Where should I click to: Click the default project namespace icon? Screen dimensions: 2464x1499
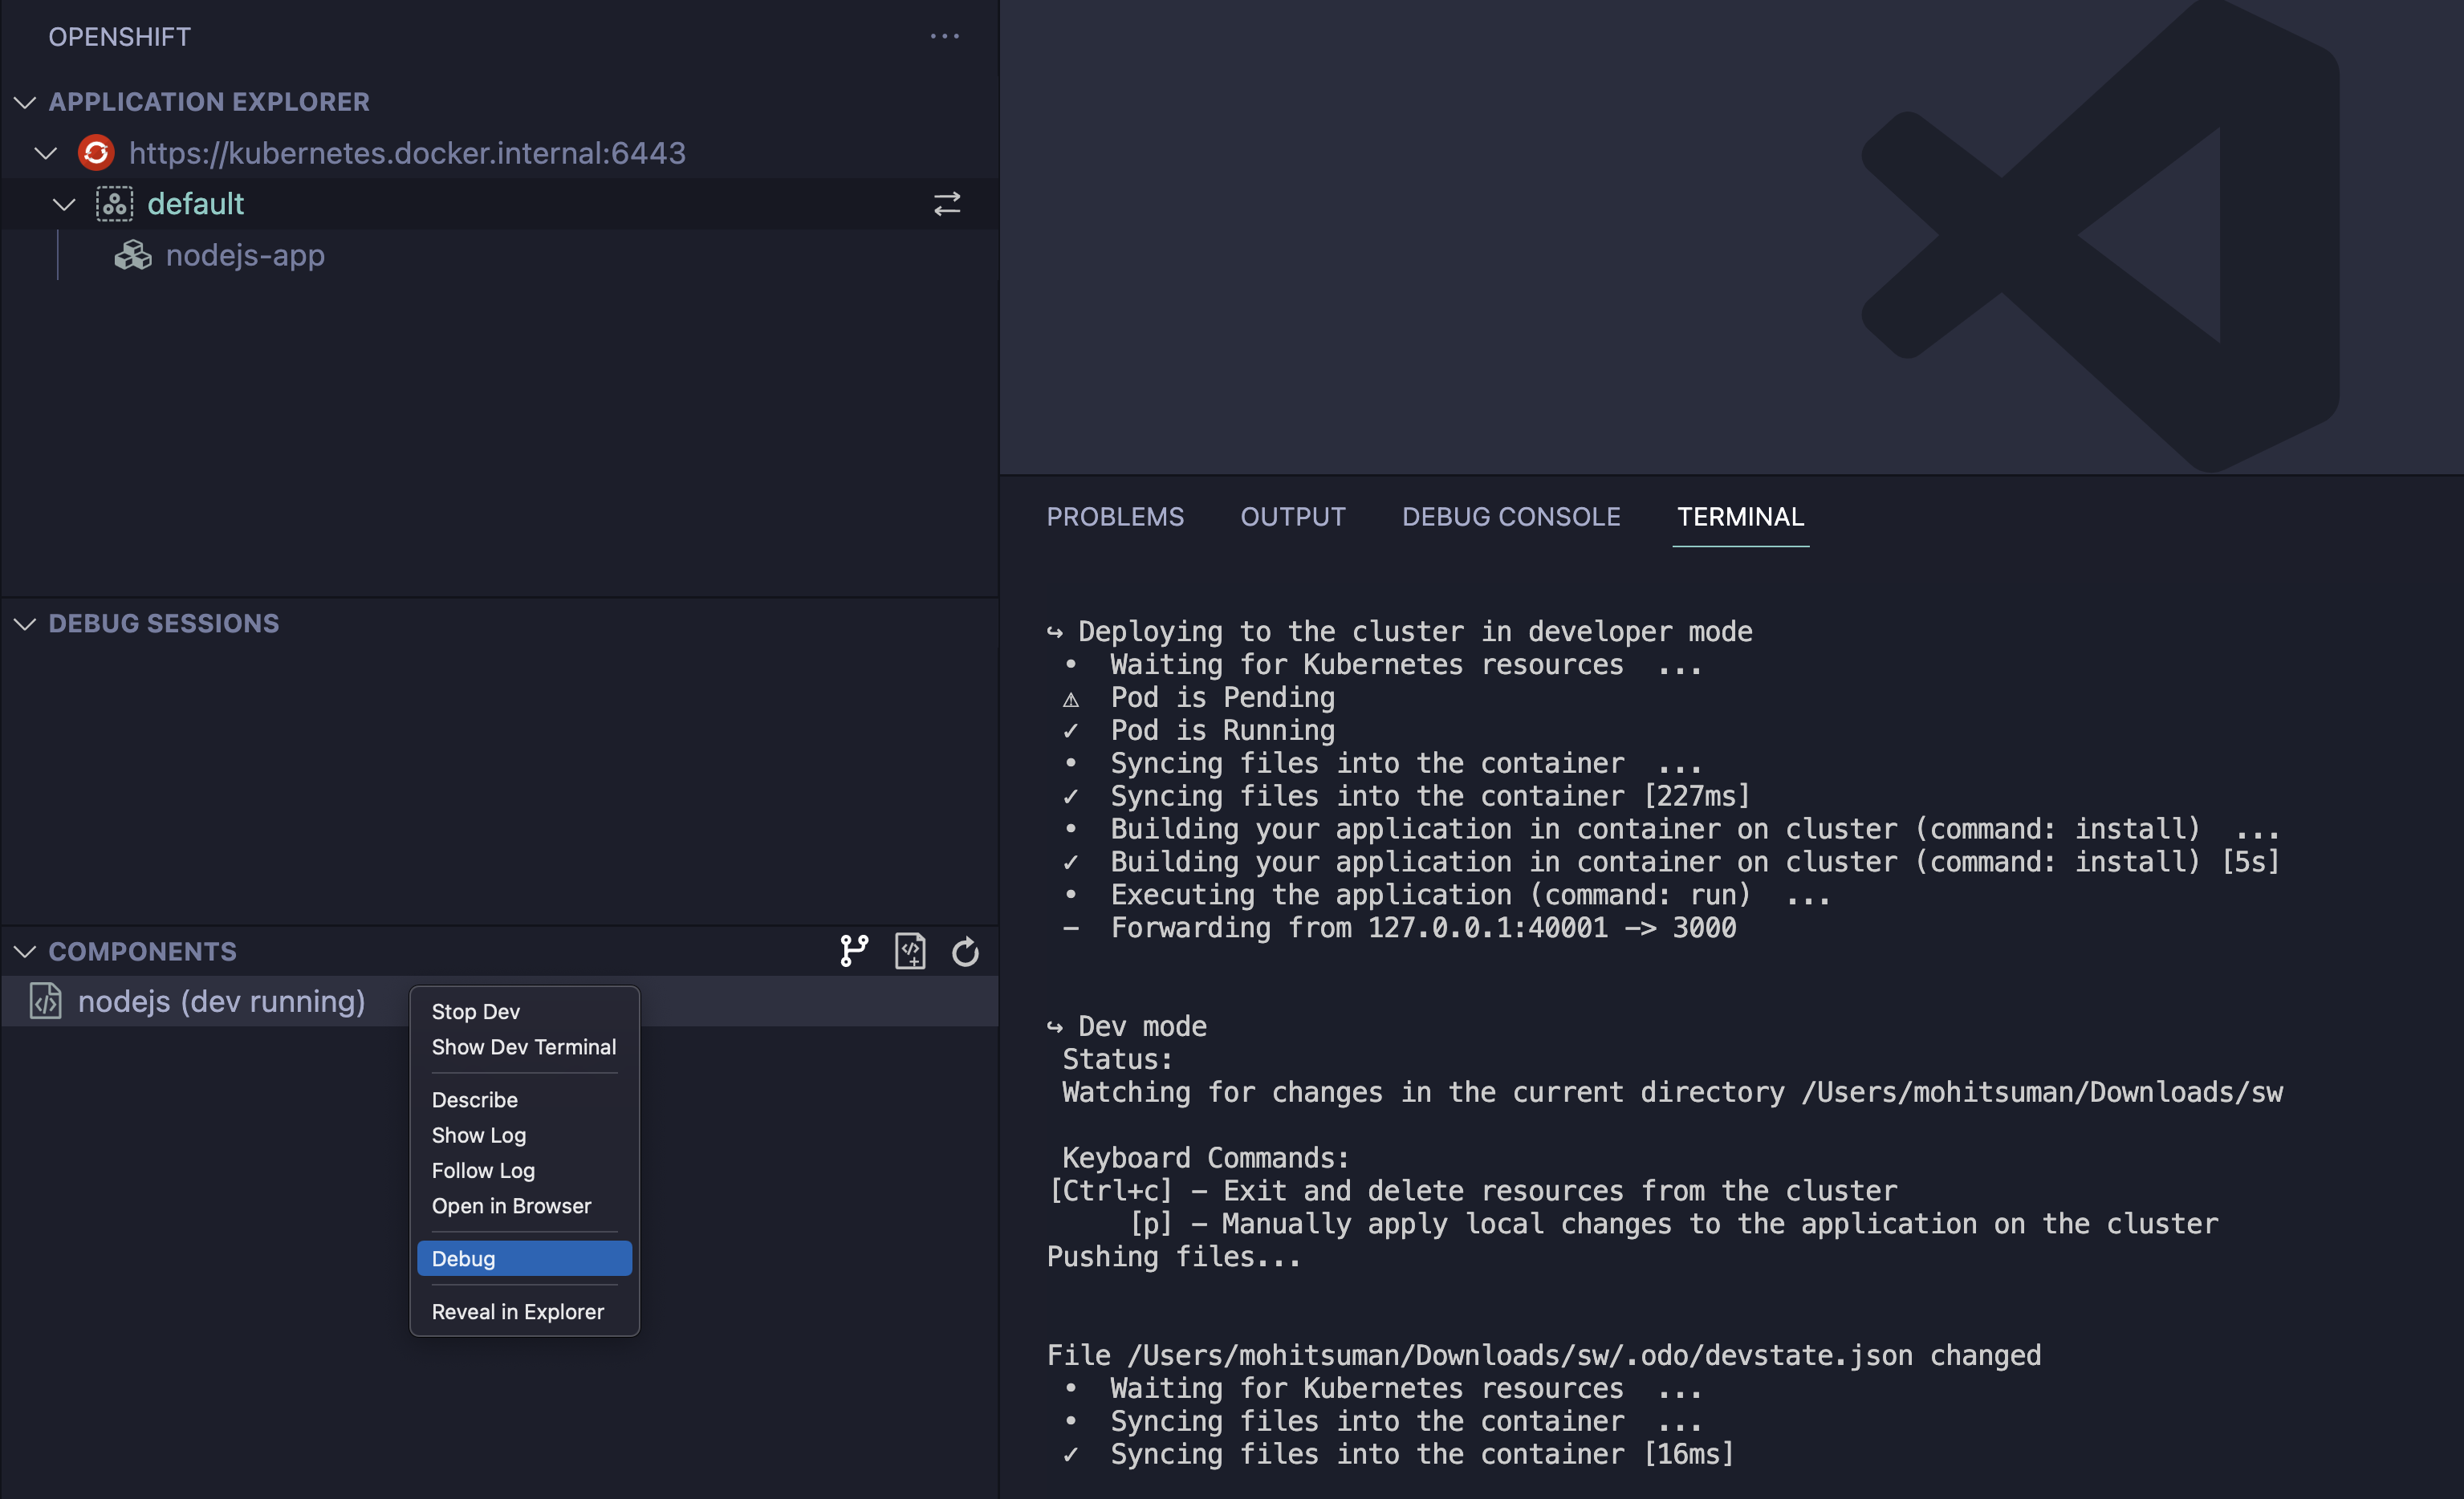pyautogui.click(x=114, y=204)
